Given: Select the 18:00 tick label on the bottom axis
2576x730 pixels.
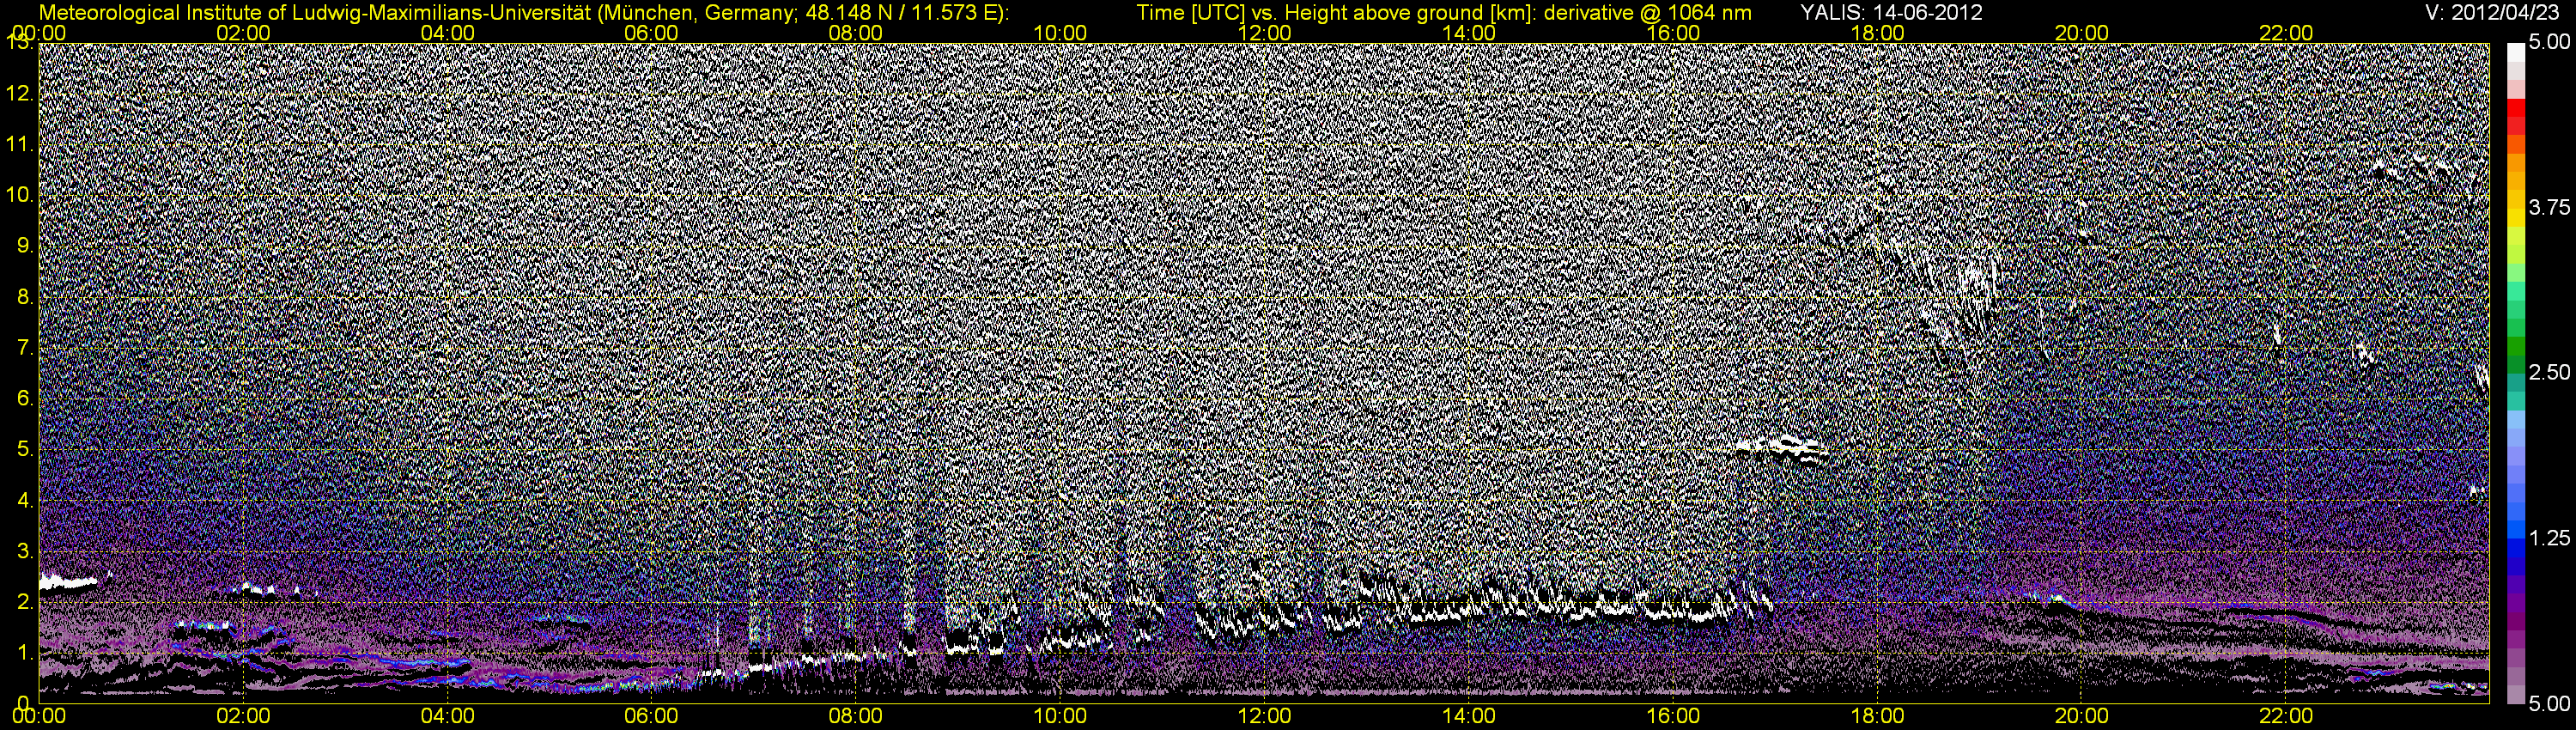Looking at the screenshot, I should [1877, 716].
